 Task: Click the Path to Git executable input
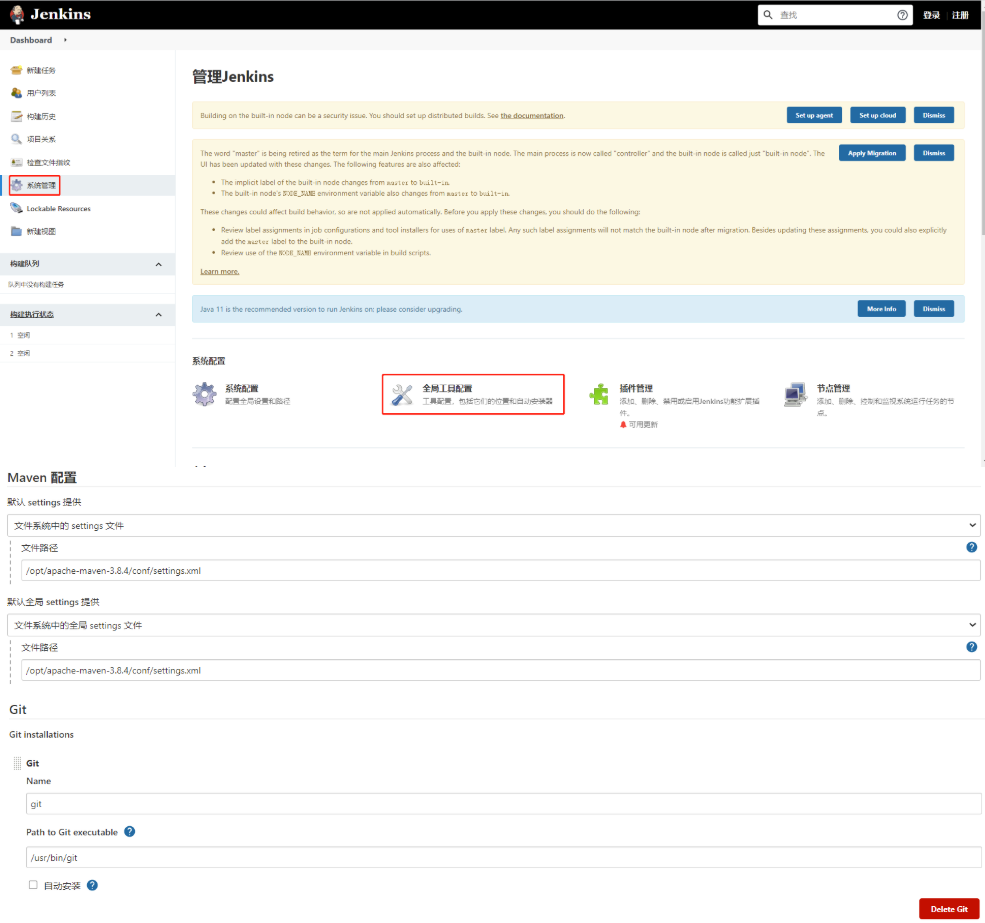[x=504, y=857]
